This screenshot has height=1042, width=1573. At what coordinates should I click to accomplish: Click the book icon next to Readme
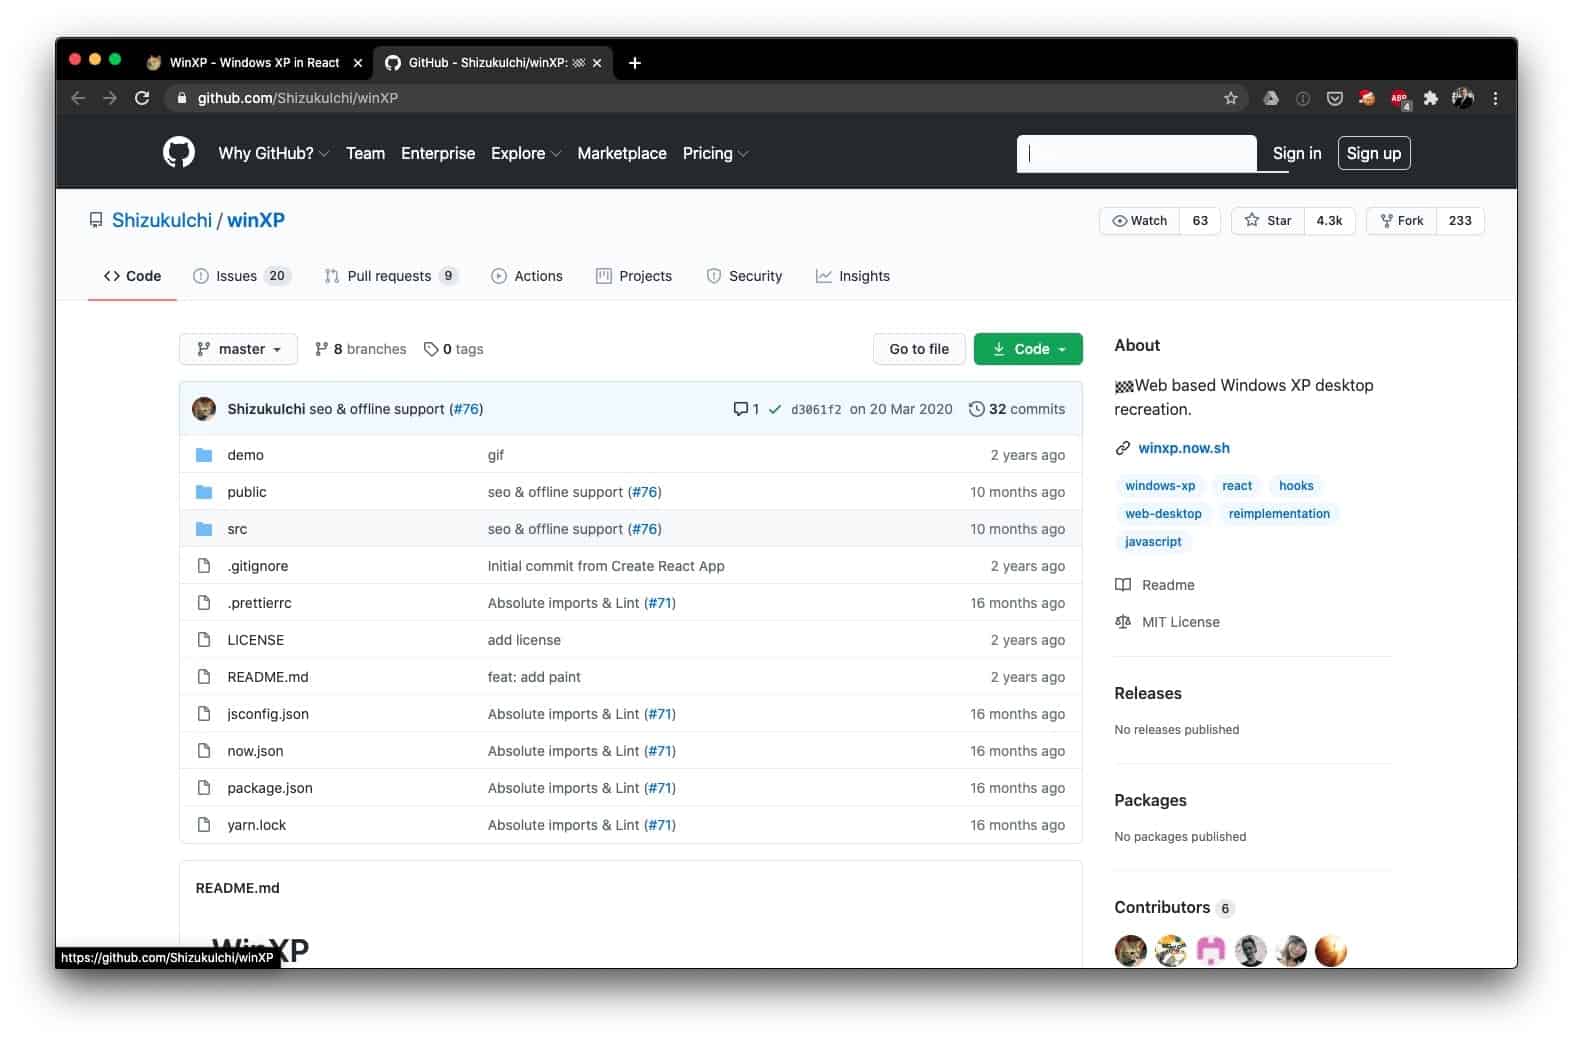(1123, 585)
